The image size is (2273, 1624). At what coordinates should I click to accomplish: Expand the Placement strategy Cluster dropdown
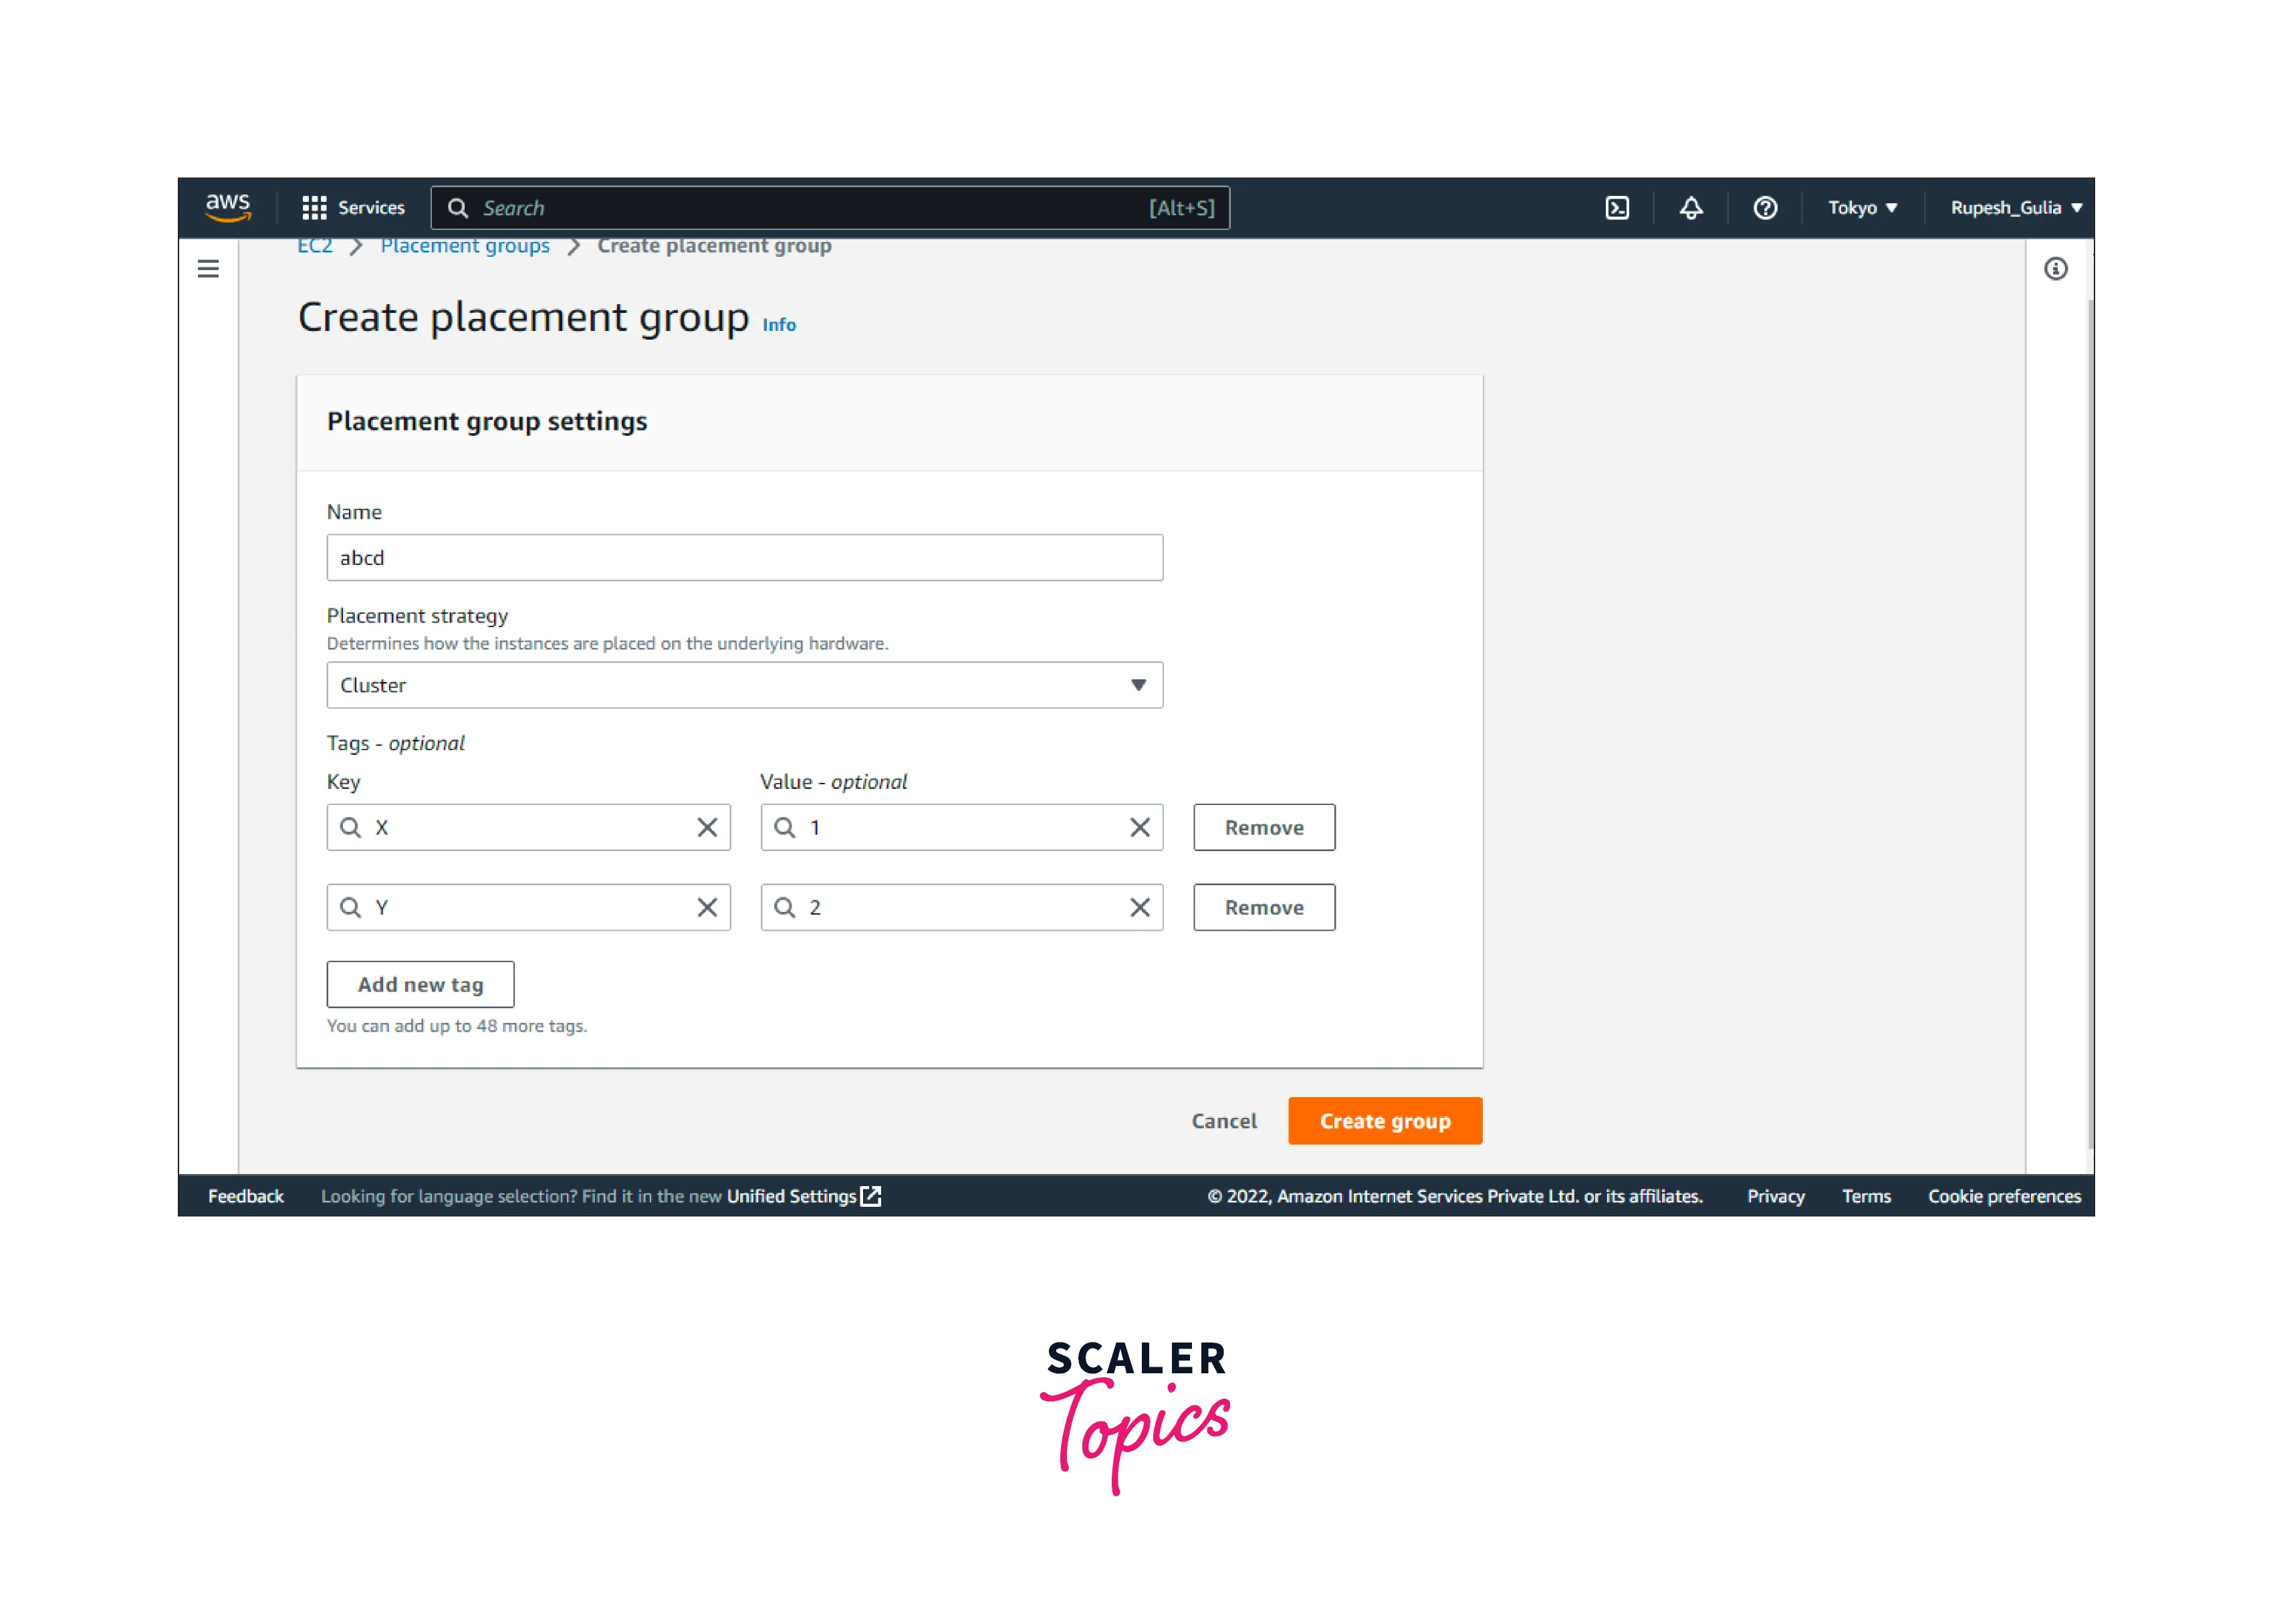744,685
